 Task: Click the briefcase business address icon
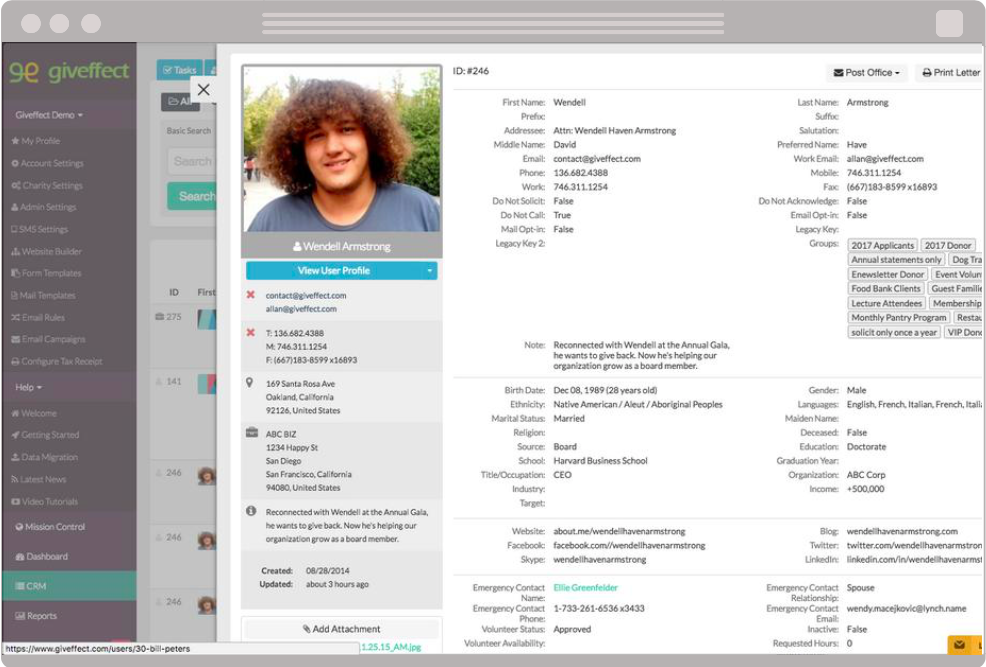[252, 433]
